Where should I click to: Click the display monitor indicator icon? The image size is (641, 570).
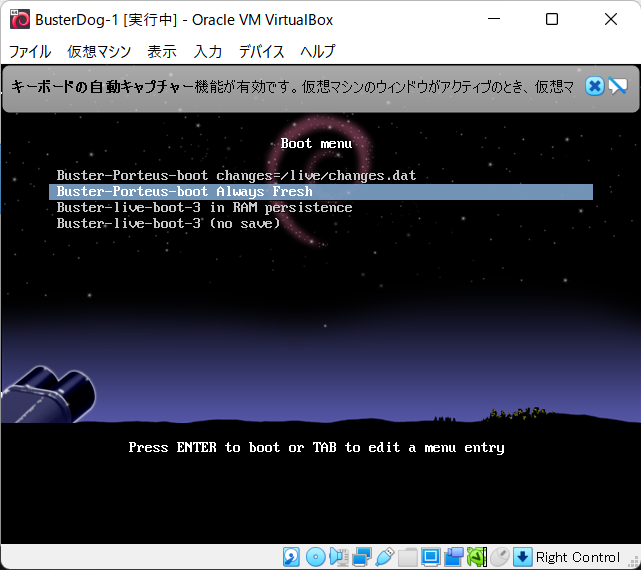point(430,557)
